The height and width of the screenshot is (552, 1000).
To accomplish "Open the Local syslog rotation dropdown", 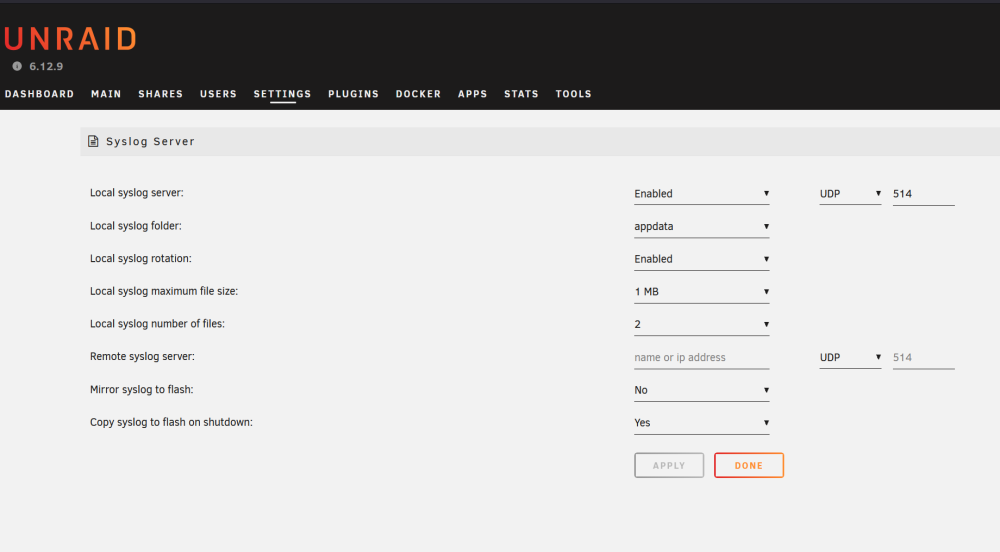I will (x=702, y=259).
